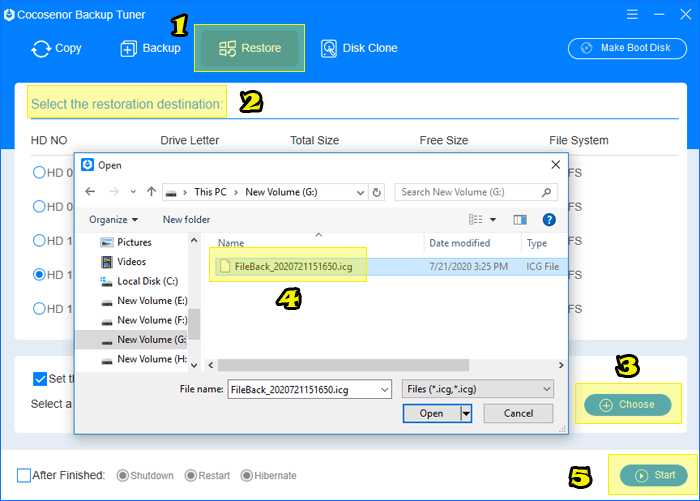The image size is (700, 501).
Task: Open recent locations dropdown arrow
Action: coord(133,192)
